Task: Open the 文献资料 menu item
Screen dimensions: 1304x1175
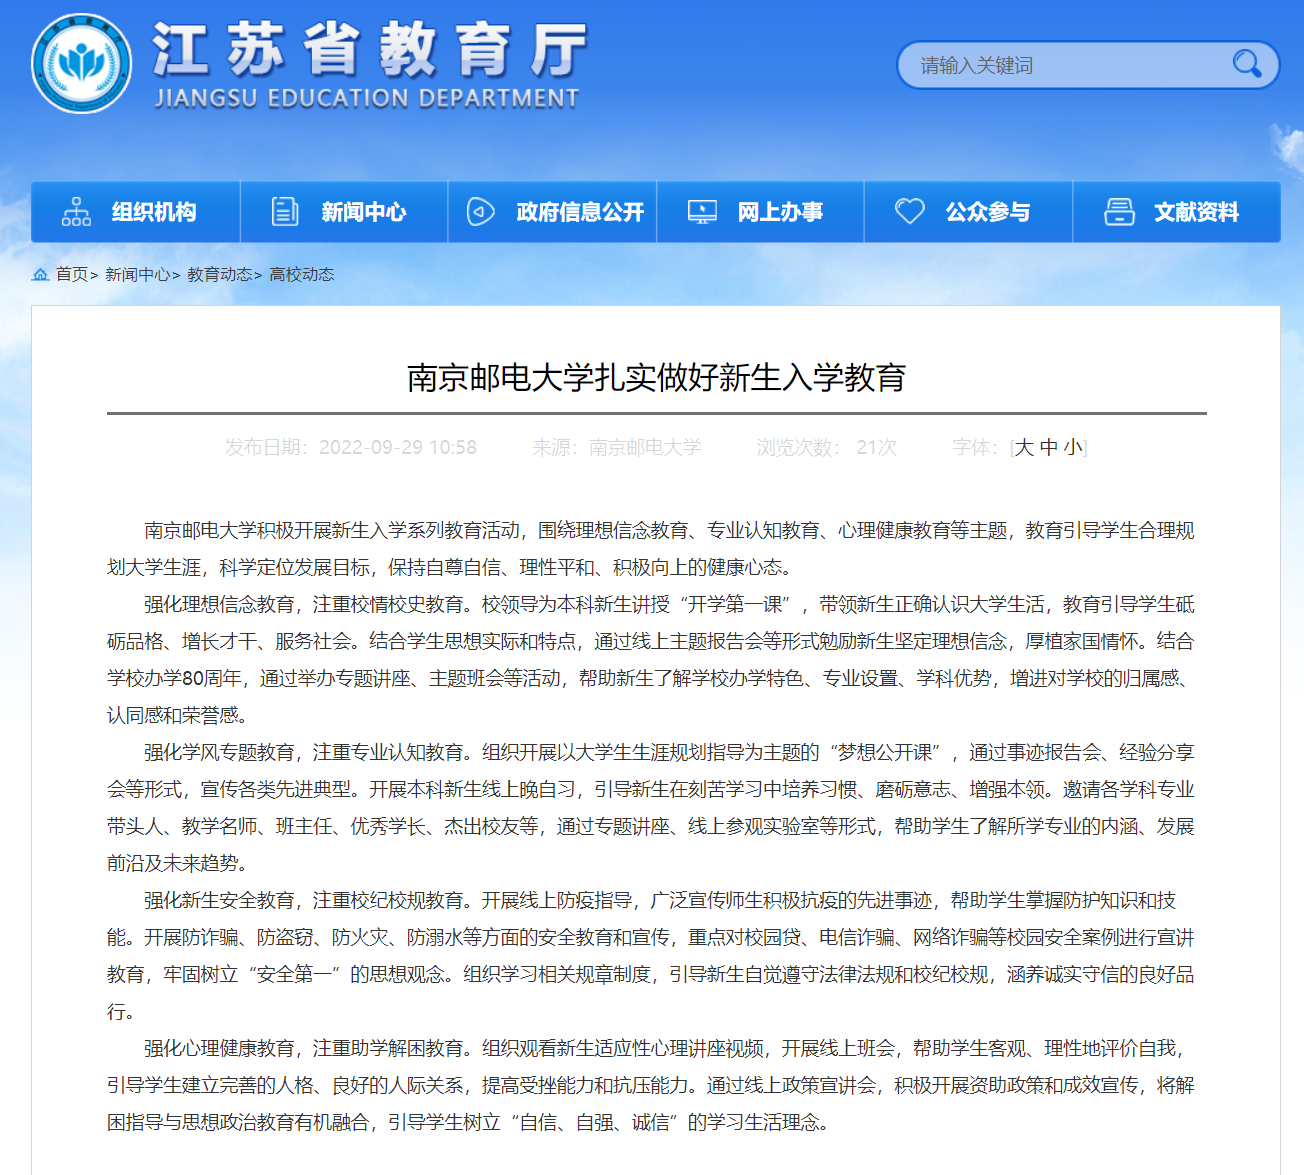Action: pos(1196,212)
